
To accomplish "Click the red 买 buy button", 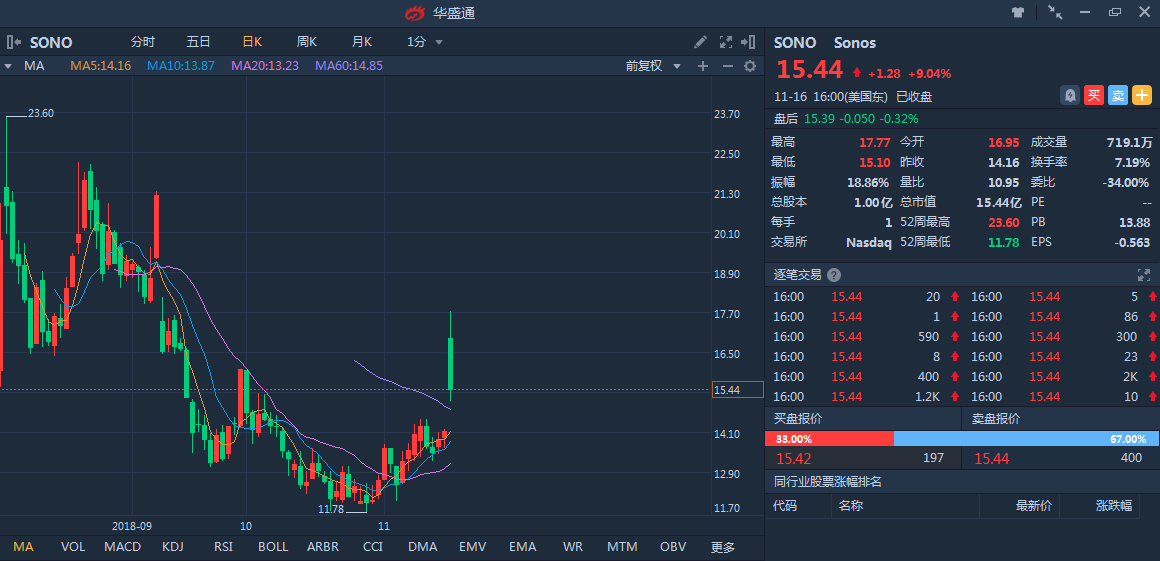I will point(1093,95).
